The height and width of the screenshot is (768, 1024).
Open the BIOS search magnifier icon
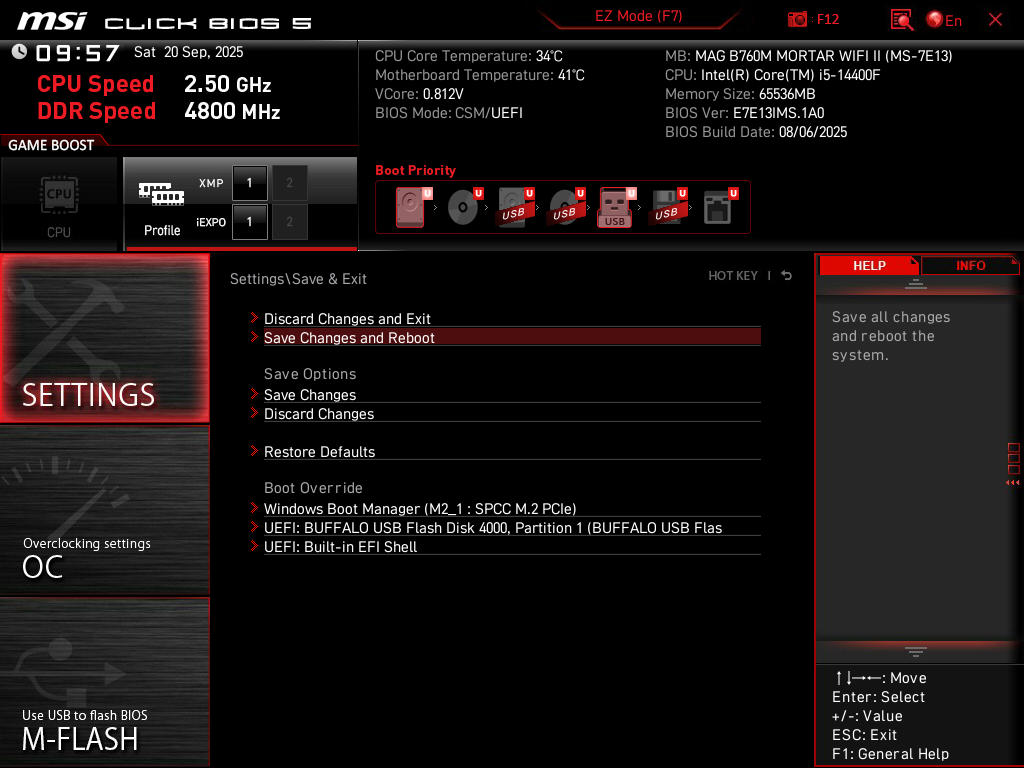pyautogui.click(x=902, y=20)
